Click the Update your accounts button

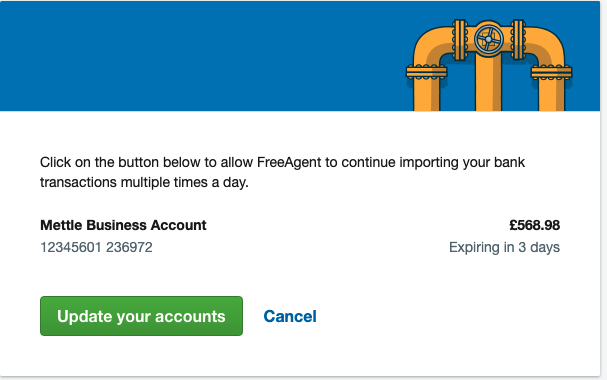click(x=141, y=316)
